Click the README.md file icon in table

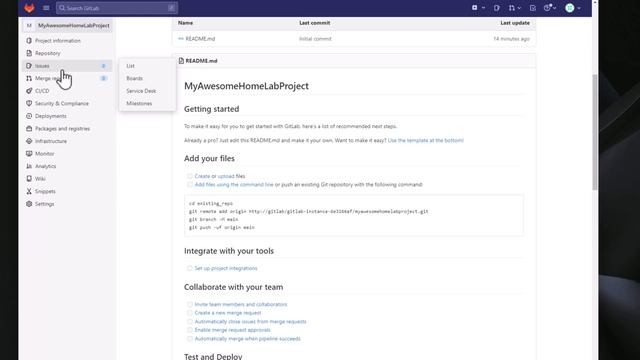181,39
